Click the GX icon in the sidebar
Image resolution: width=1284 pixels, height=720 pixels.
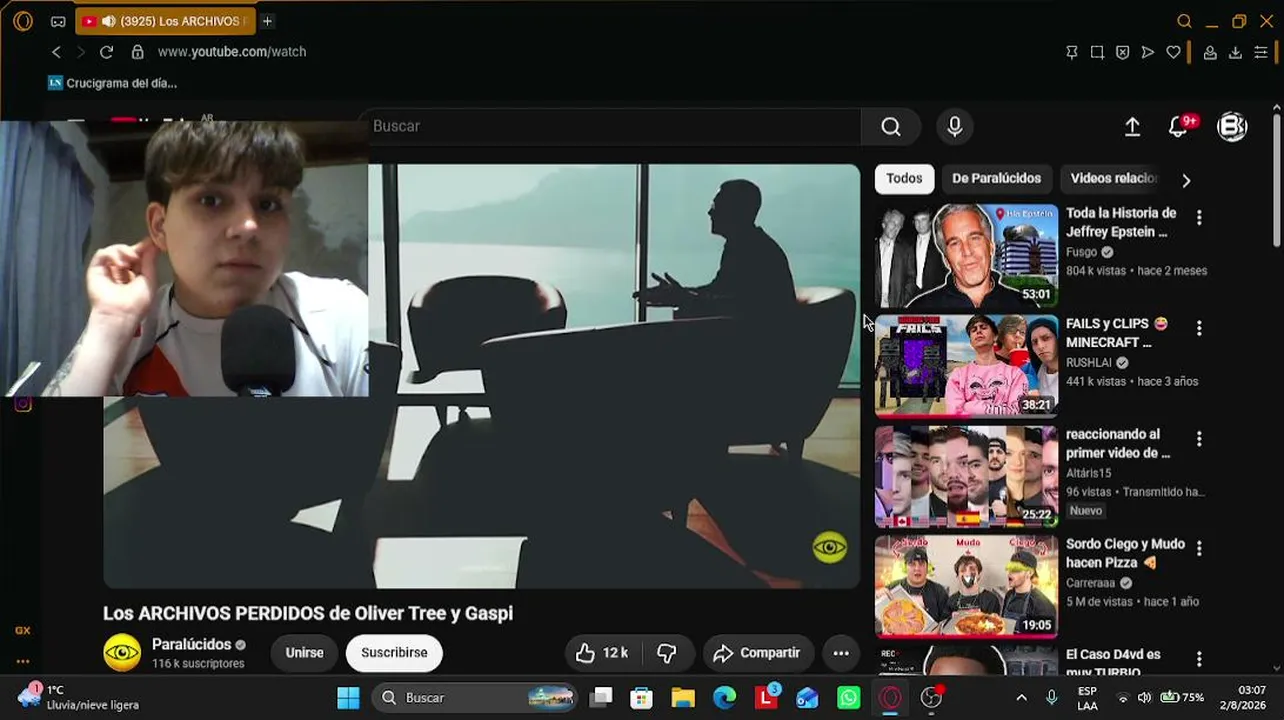(23, 630)
